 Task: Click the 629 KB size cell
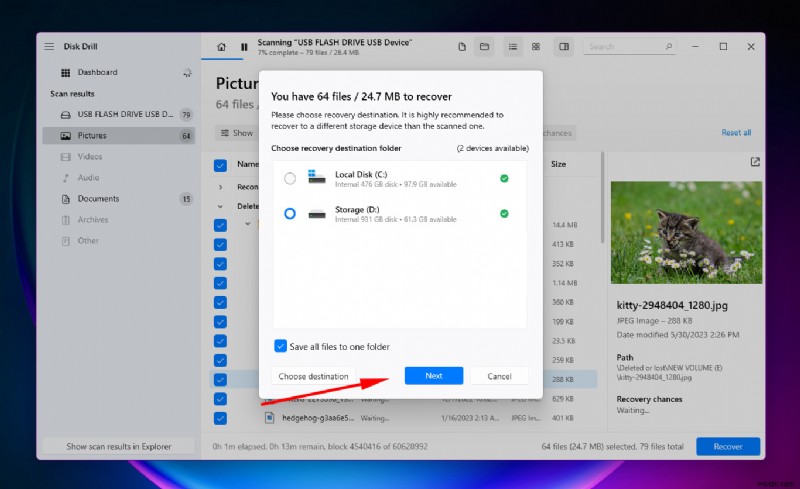pyautogui.click(x=563, y=399)
